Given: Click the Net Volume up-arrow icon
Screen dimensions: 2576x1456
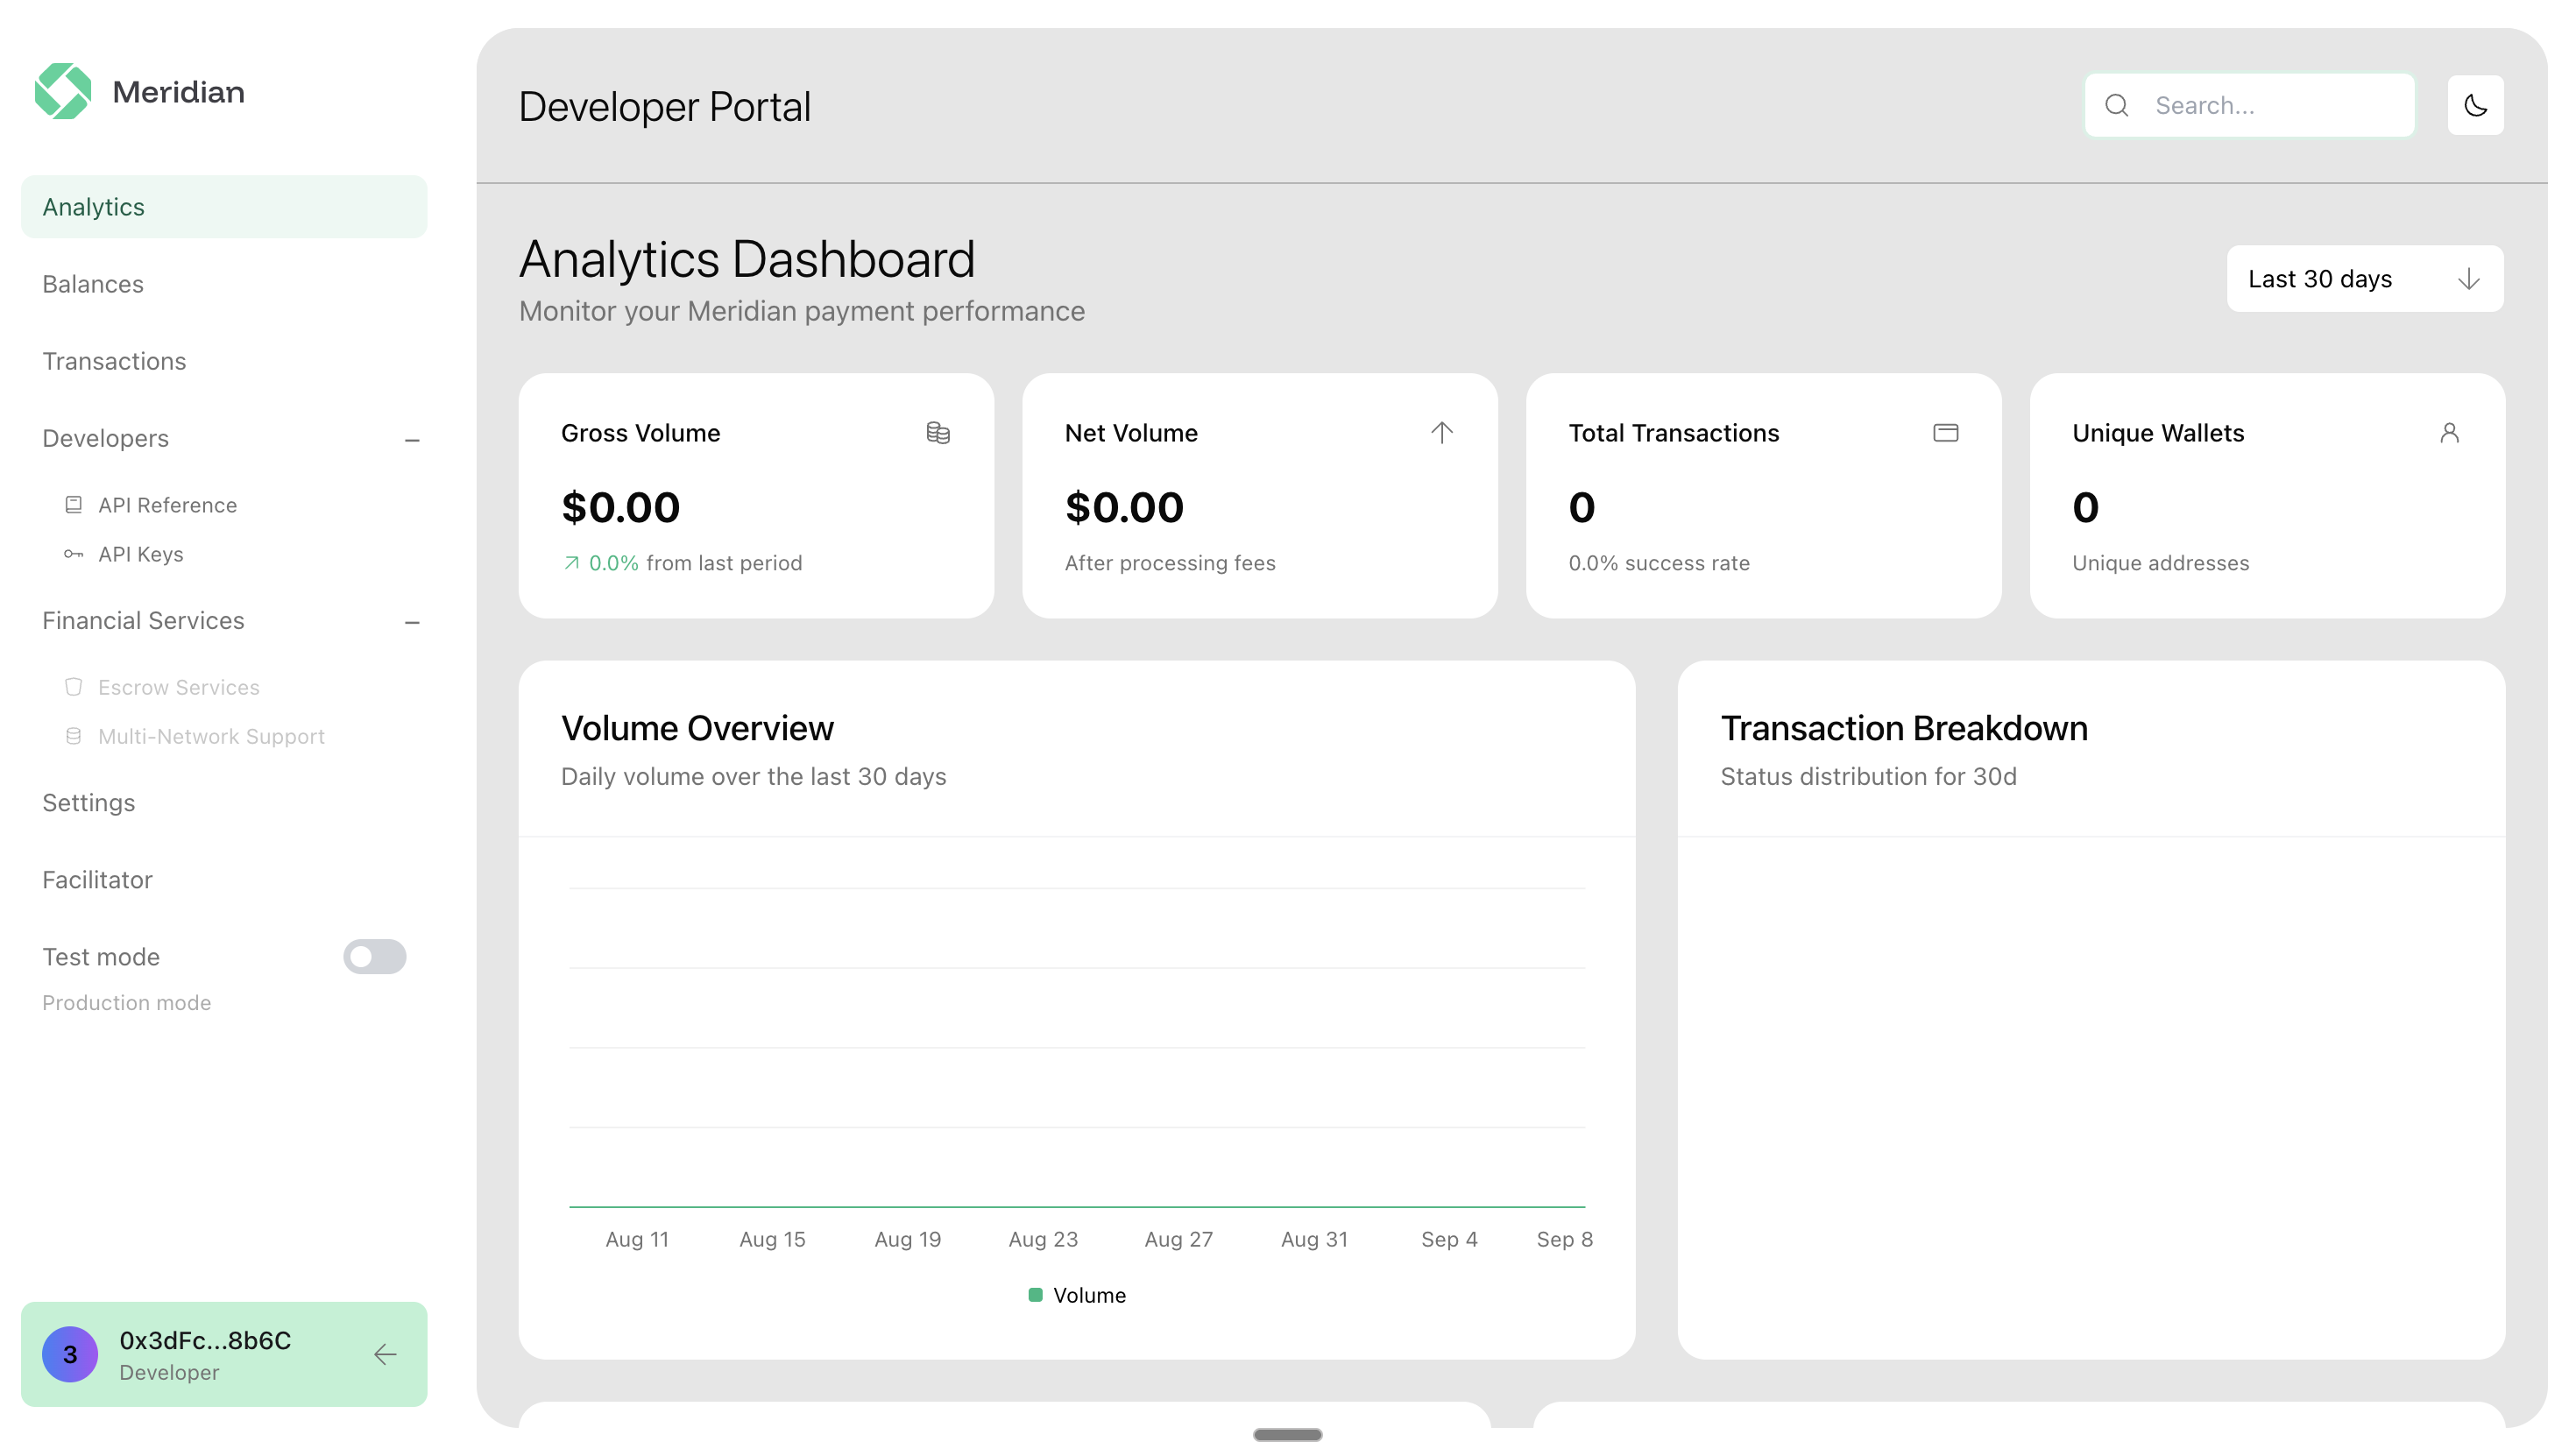Looking at the screenshot, I should point(1441,433).
